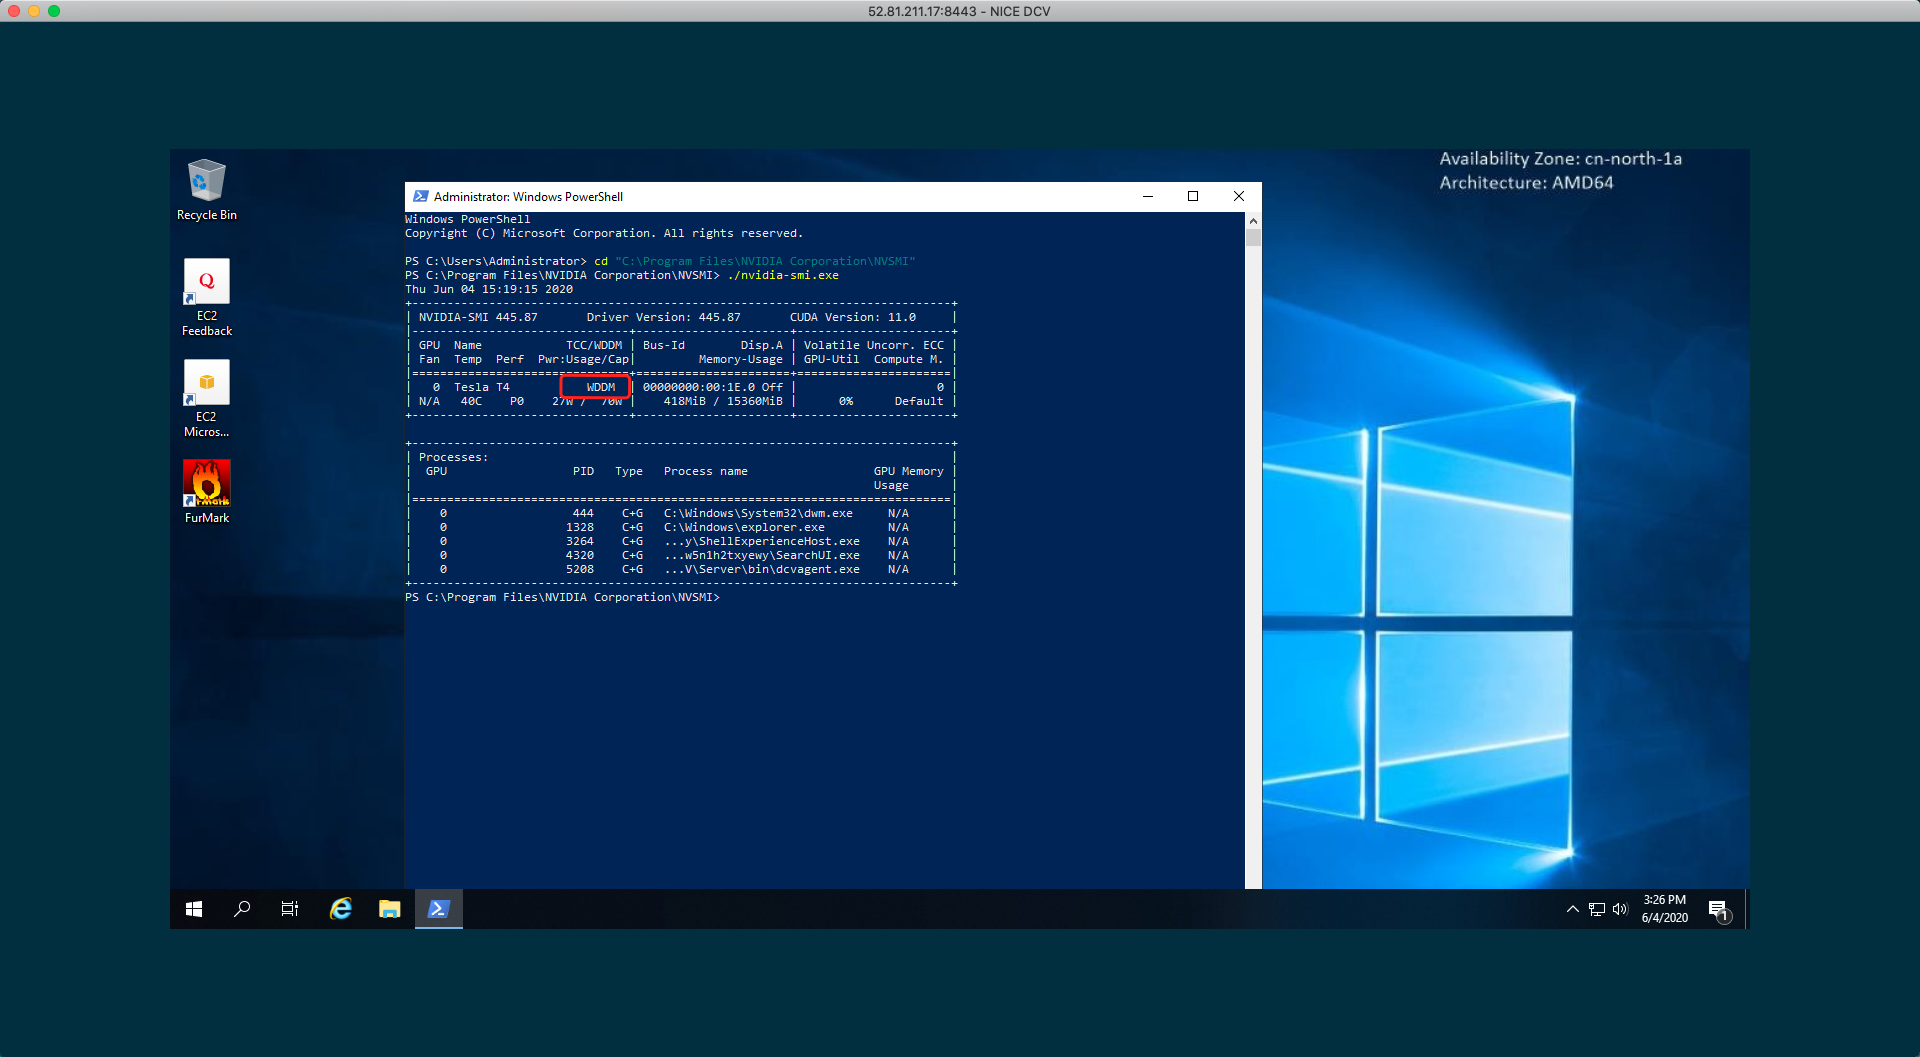
Task: Select the PowerShell taskbar button
Action: tap(438, 909)
